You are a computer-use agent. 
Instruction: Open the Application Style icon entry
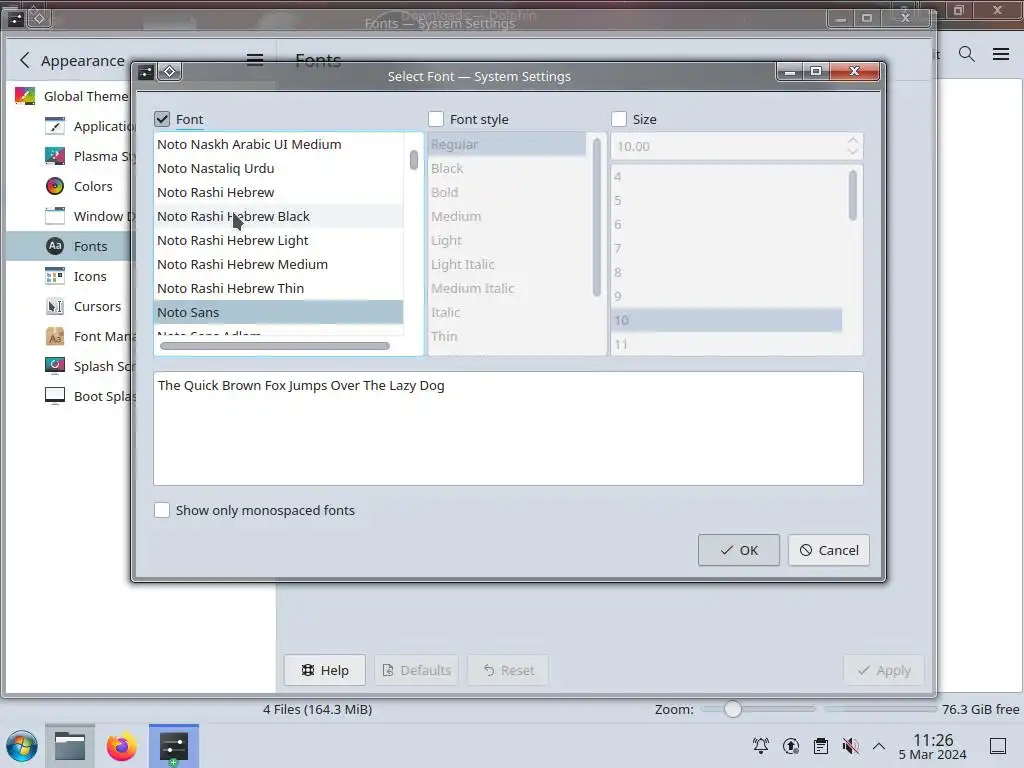click(x=55, y=126)
